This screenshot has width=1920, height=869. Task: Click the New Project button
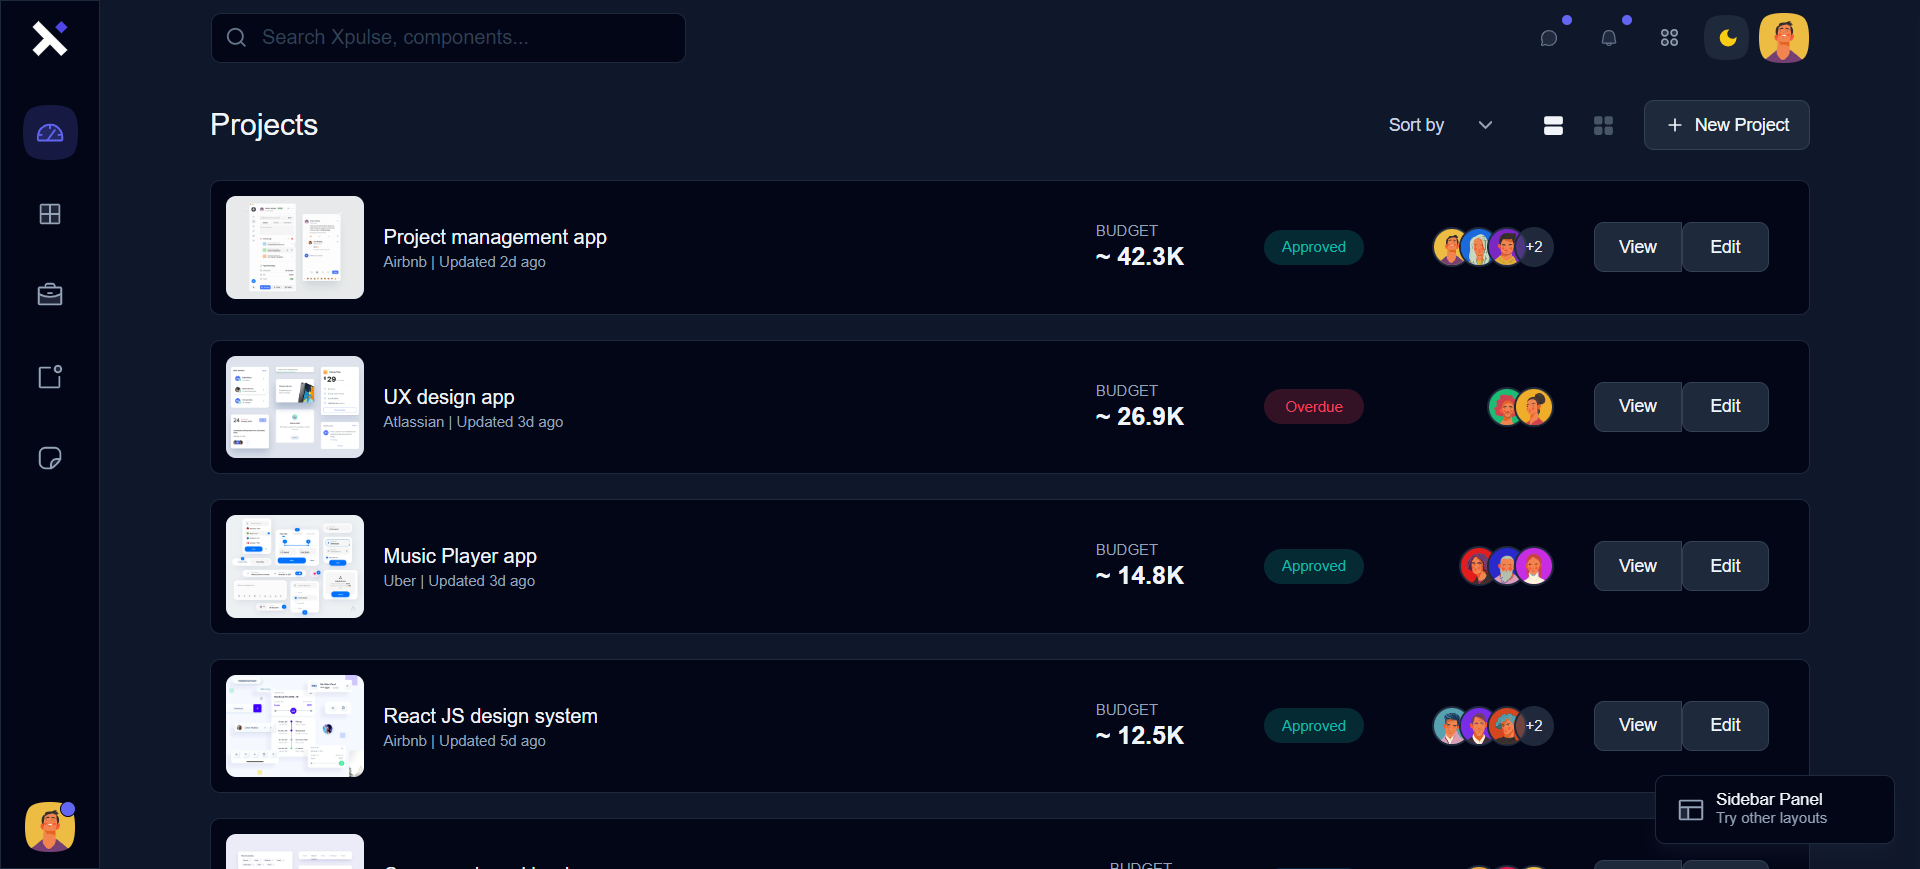[x=1727, y=125]
